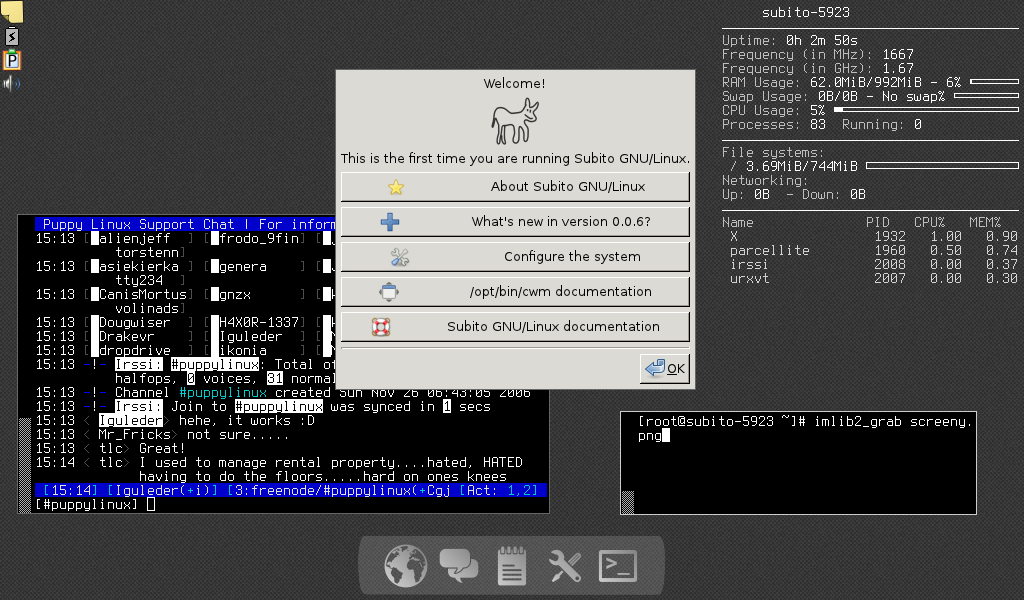Select nick Dougwiser in irssi names list
The image size is (1024, 600).
pyautogui.click(x=135, y=323)
